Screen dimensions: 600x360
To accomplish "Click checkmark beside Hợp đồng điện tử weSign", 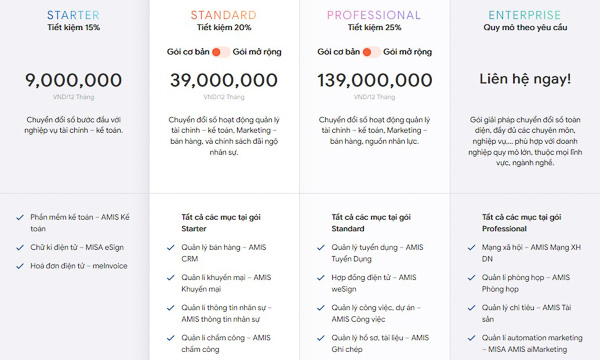I will [321, 278].
